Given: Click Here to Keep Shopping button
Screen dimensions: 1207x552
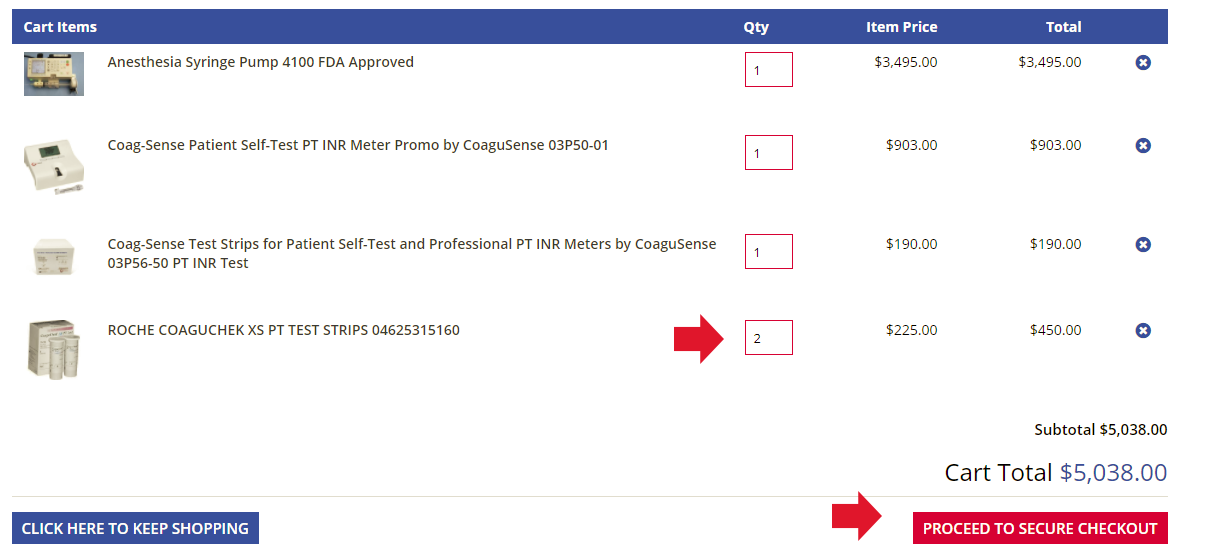Looking at the screenshot, I should (x=135, y=529).
